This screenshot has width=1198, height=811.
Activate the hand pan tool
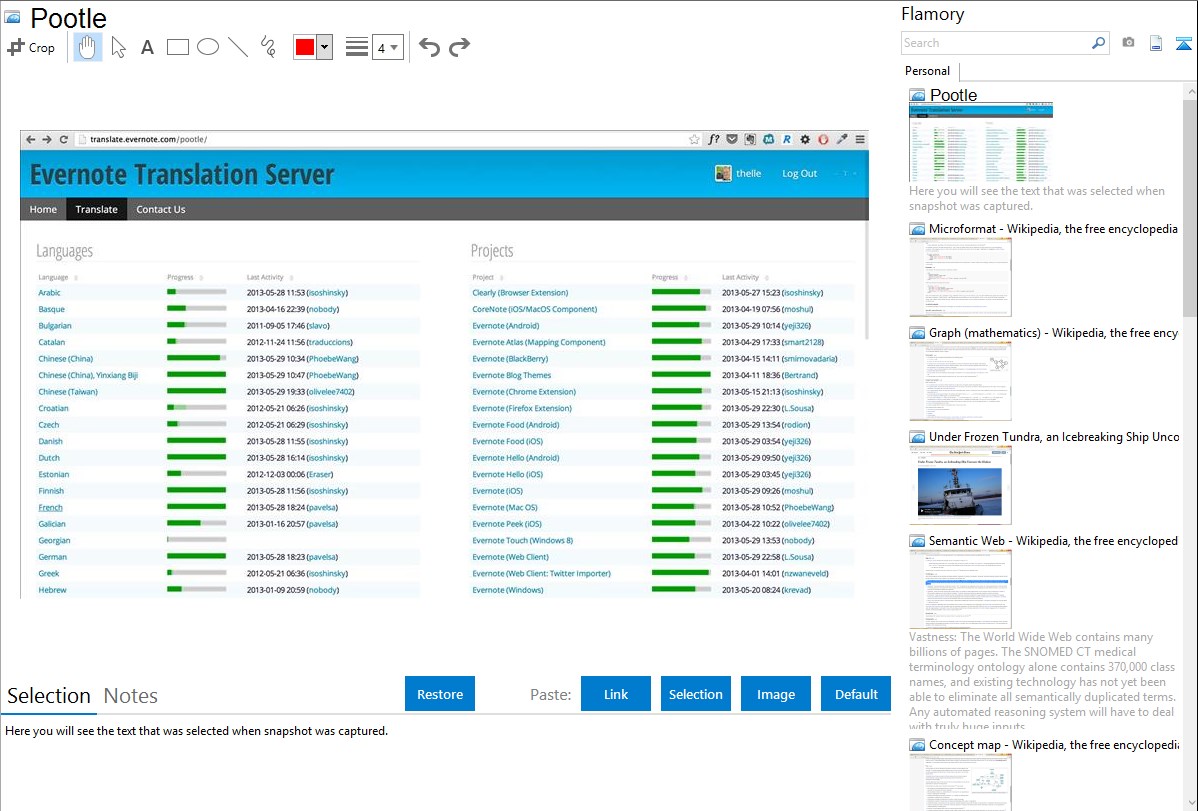tap(88, 47)
